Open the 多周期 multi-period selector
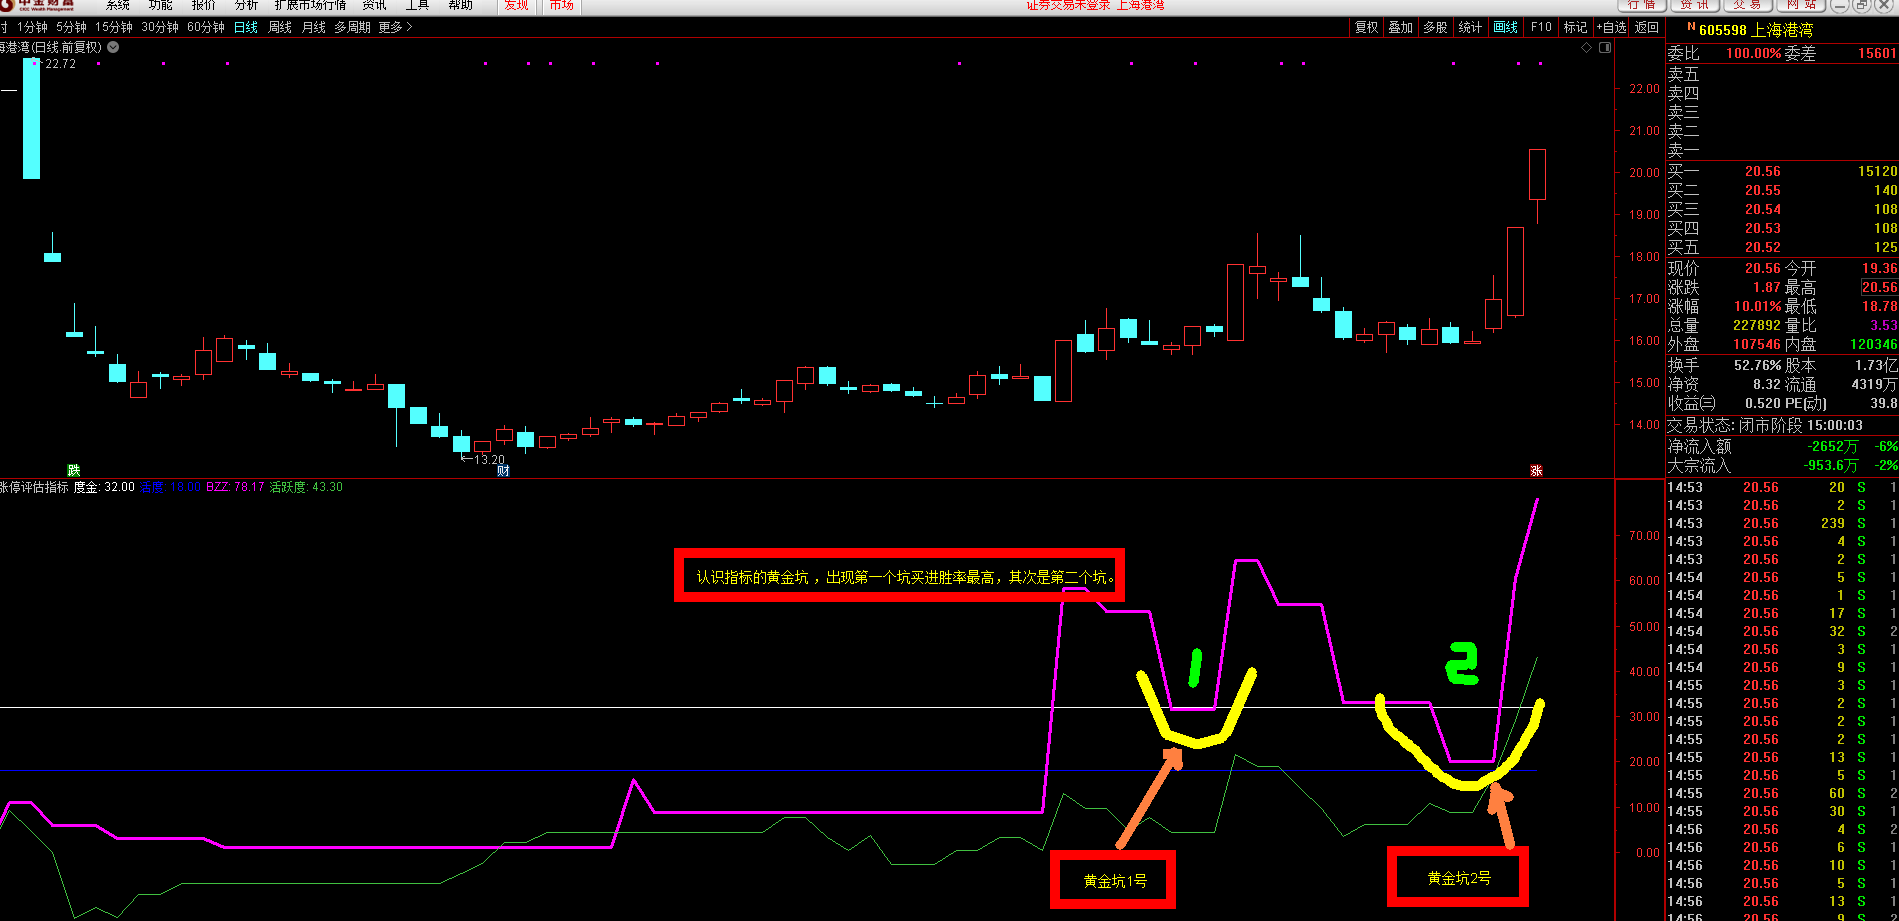Viewport: 1899px width, 921px height. 352,28
